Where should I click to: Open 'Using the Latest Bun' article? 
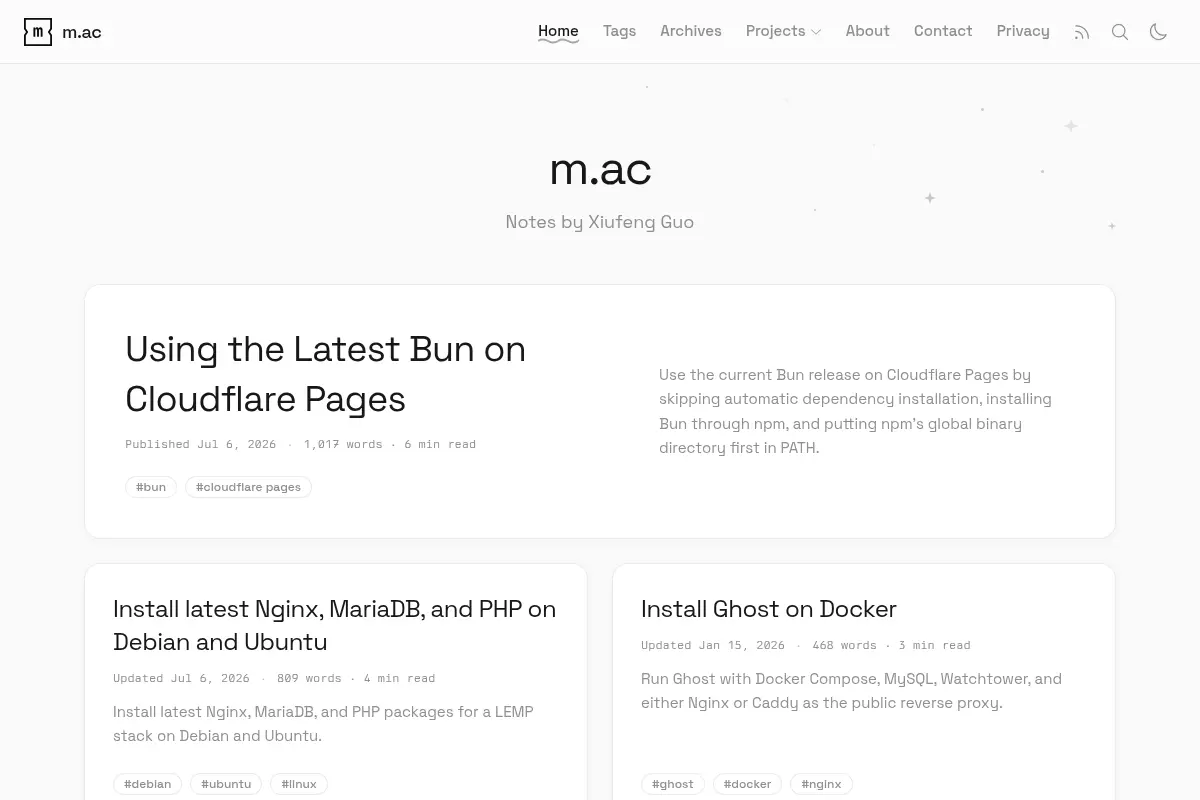325,374
